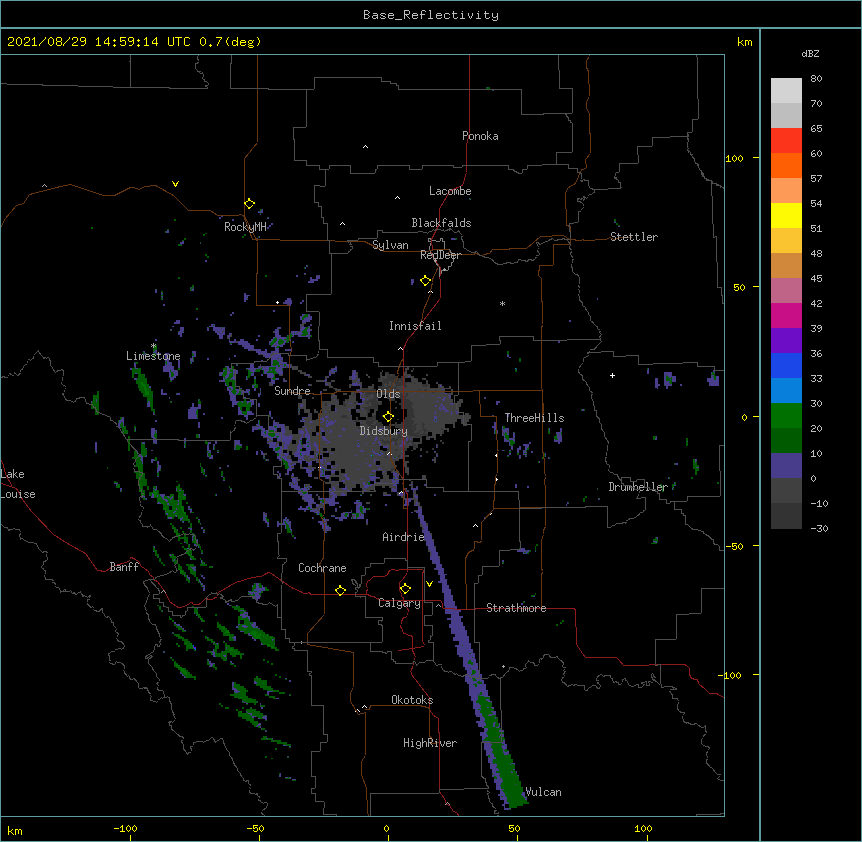Click the Vulcan label

tap(543, 792)
